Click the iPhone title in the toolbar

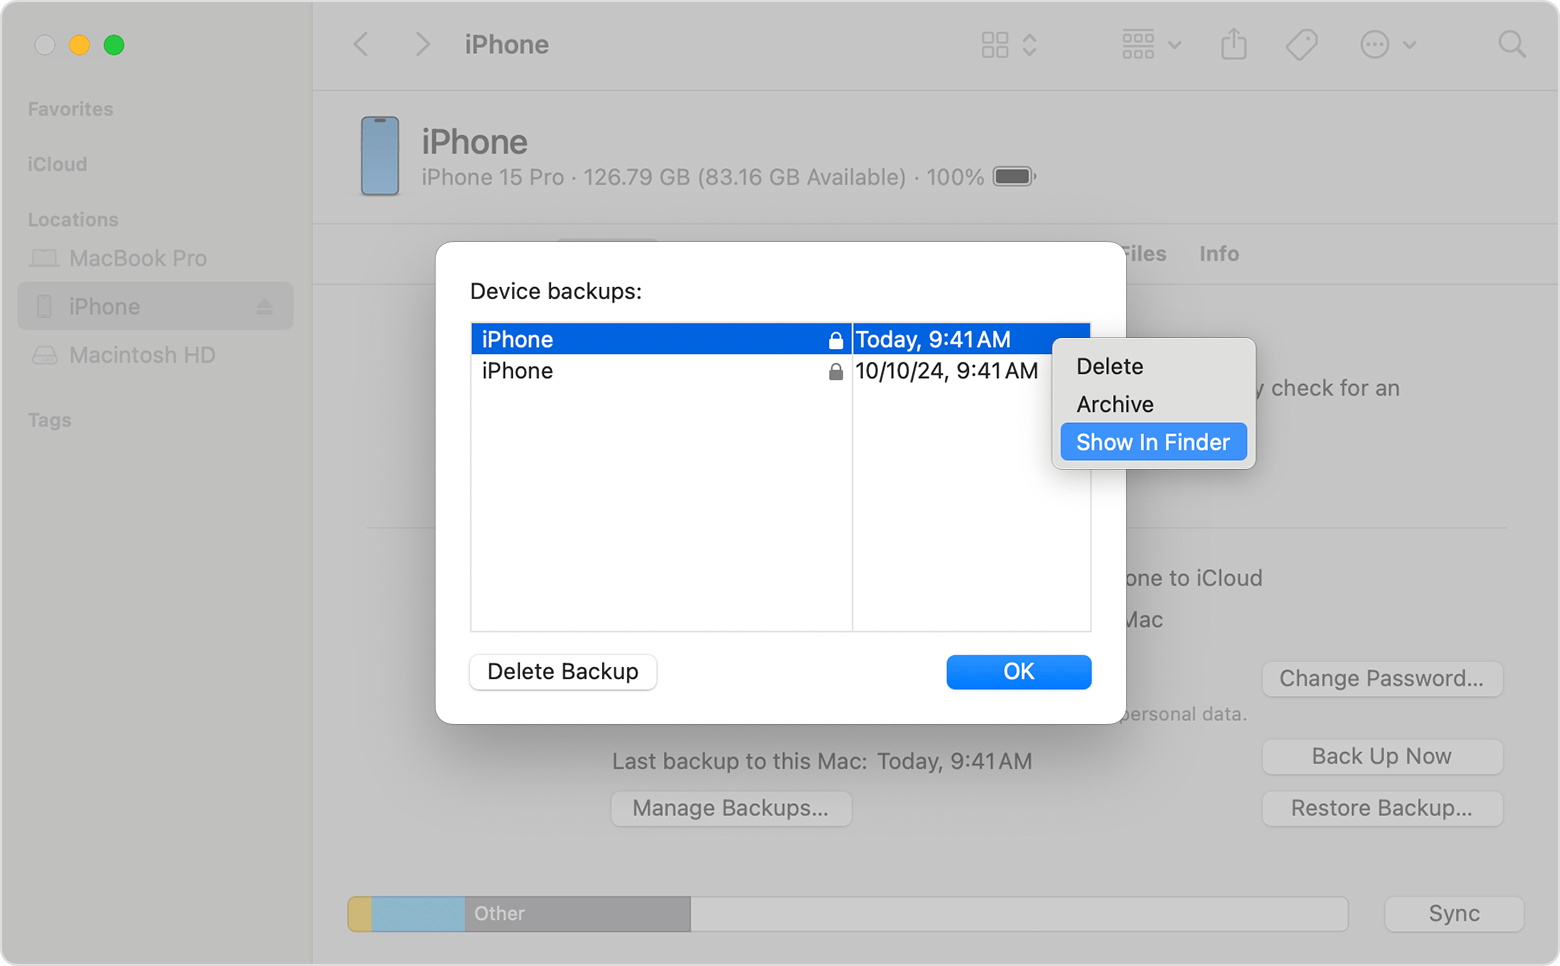pyautogui.click(x=506, y=44)
